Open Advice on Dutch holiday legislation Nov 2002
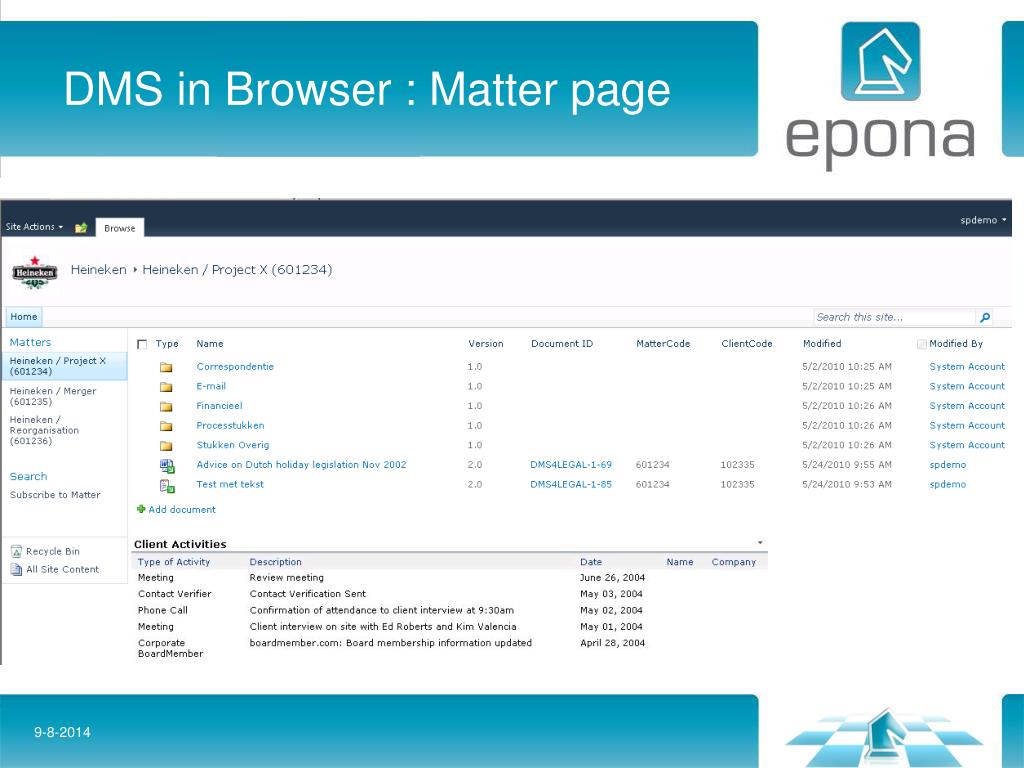1024x768 pixels. pos(301,464)
